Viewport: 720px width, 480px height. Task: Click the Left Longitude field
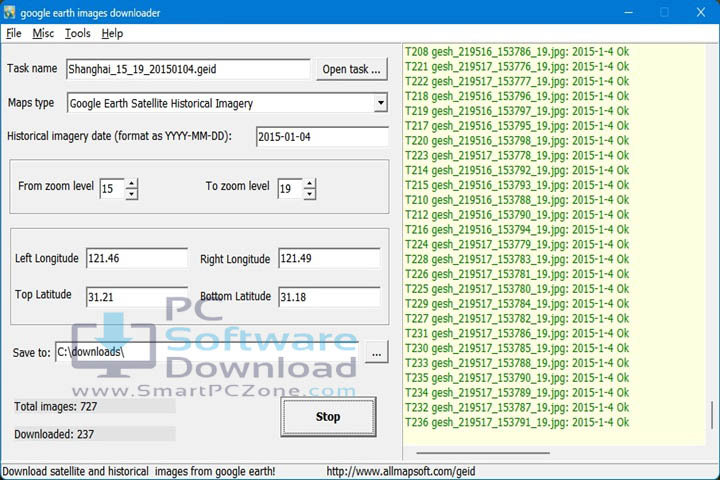[137, 258]
